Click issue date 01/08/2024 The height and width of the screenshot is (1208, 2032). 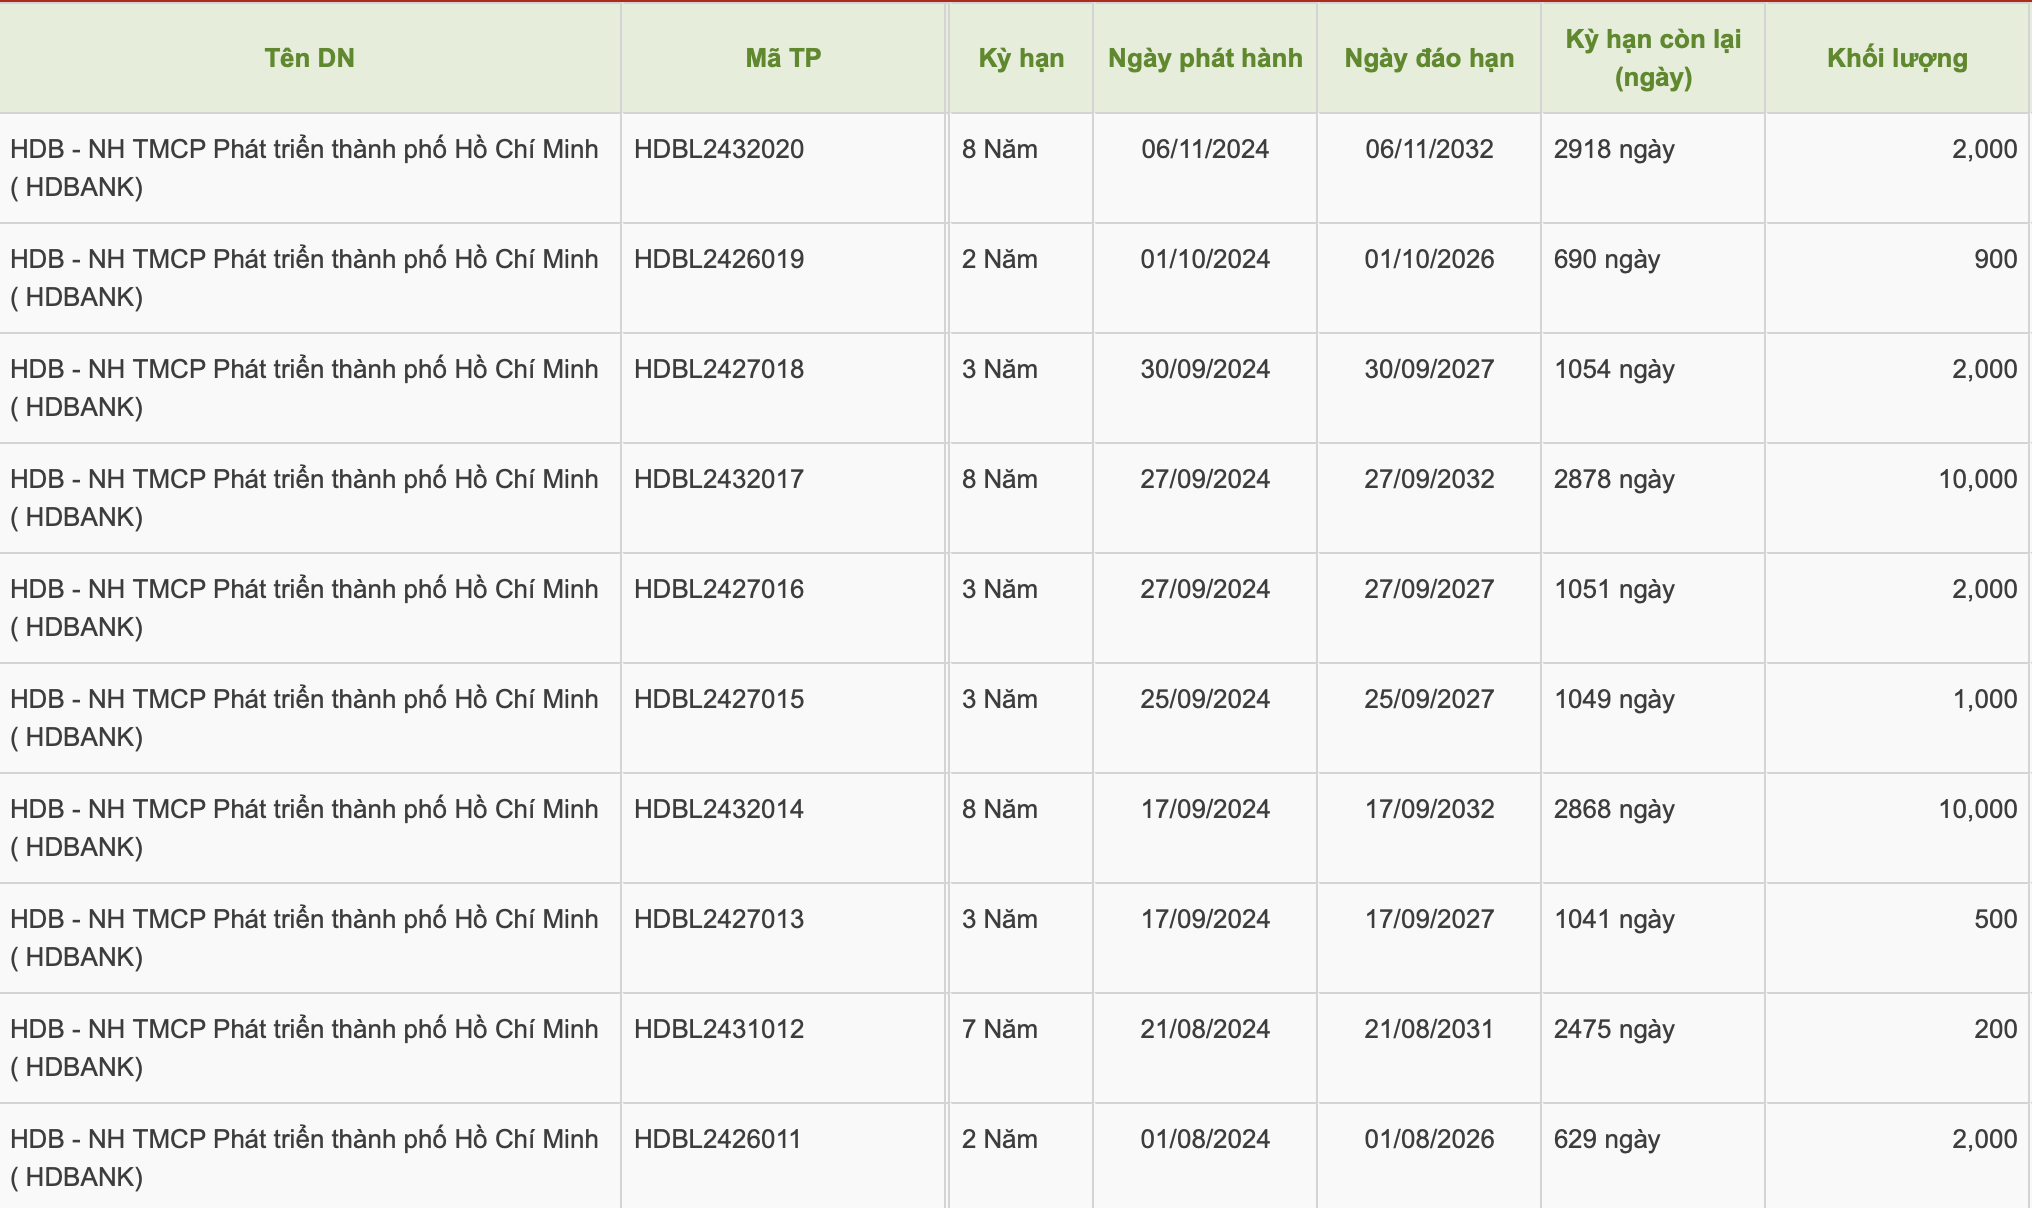[1205, 1139]
